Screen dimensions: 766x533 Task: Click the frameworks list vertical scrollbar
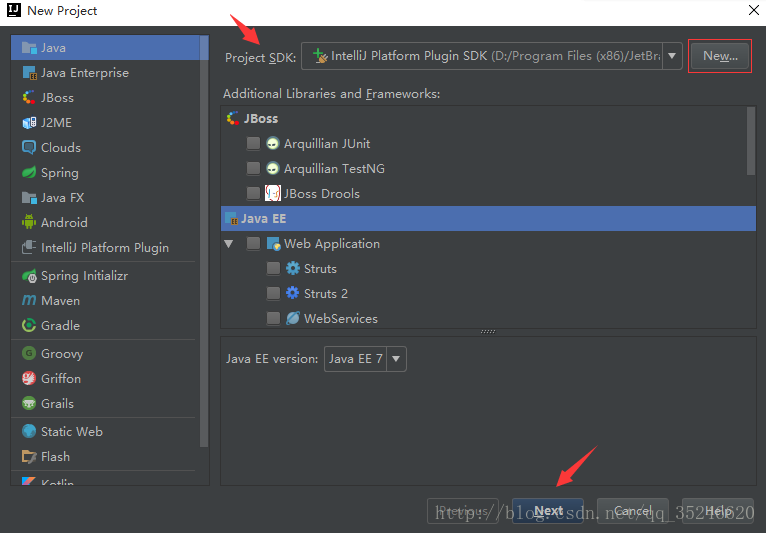751,141
